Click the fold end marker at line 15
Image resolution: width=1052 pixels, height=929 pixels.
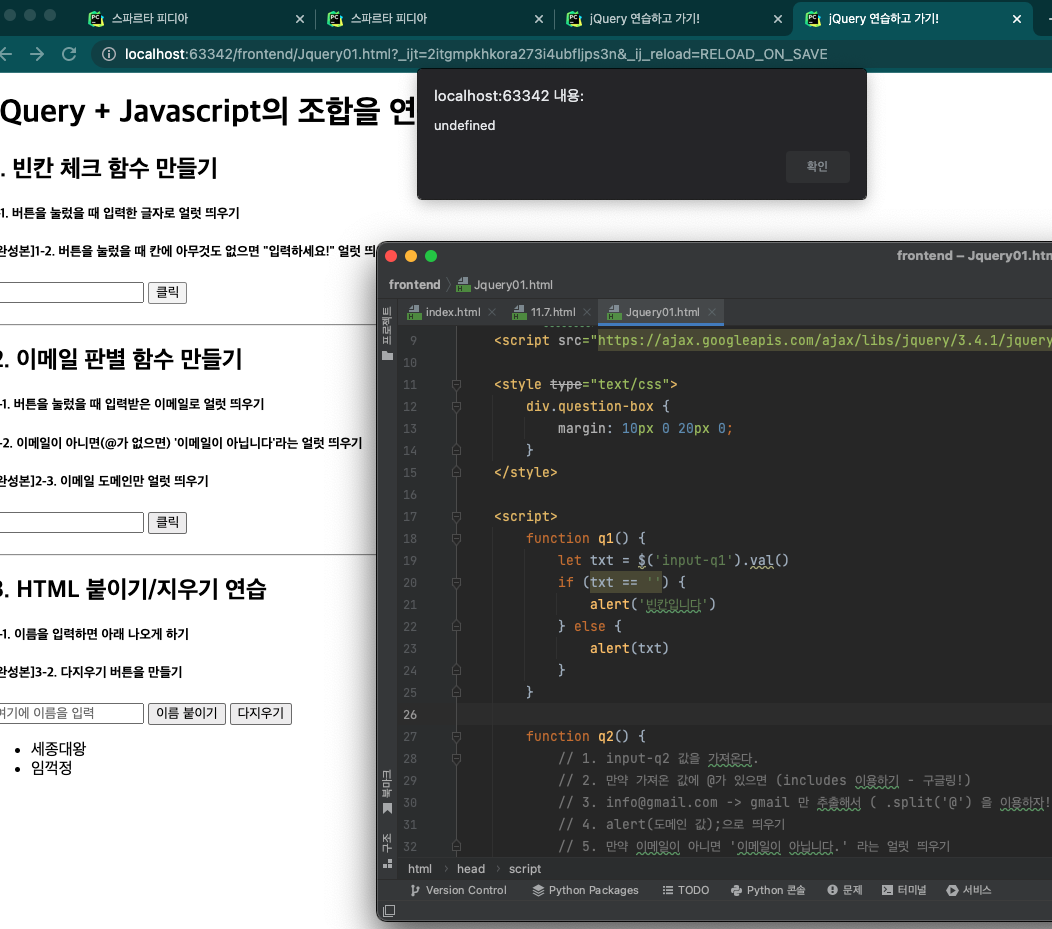[456, 473]
